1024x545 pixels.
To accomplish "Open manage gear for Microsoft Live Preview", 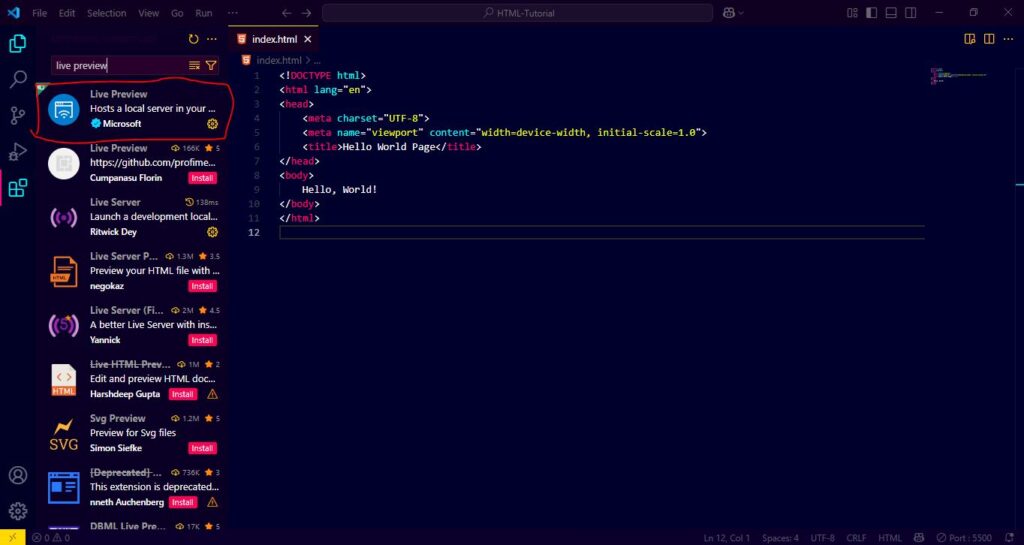I will (212, 124).
